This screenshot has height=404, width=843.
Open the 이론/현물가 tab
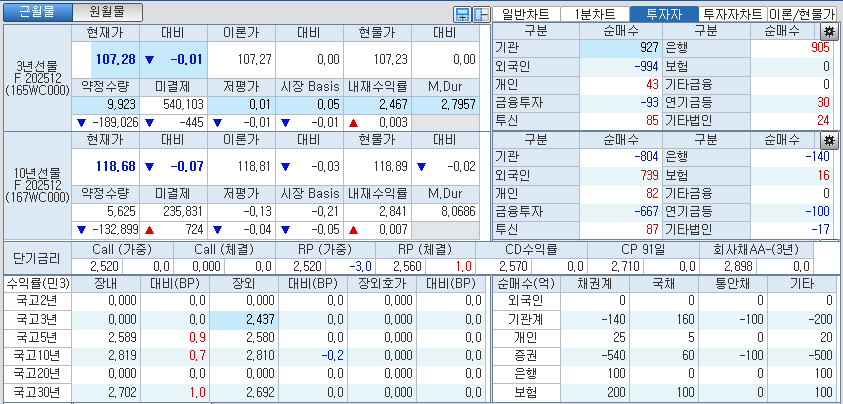[x=802, y=15]
